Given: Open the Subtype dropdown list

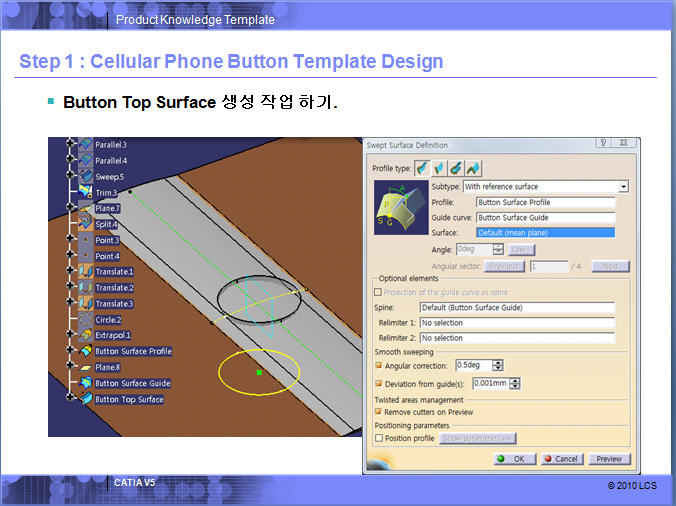Looking at the screenshot, I should 623,186.
